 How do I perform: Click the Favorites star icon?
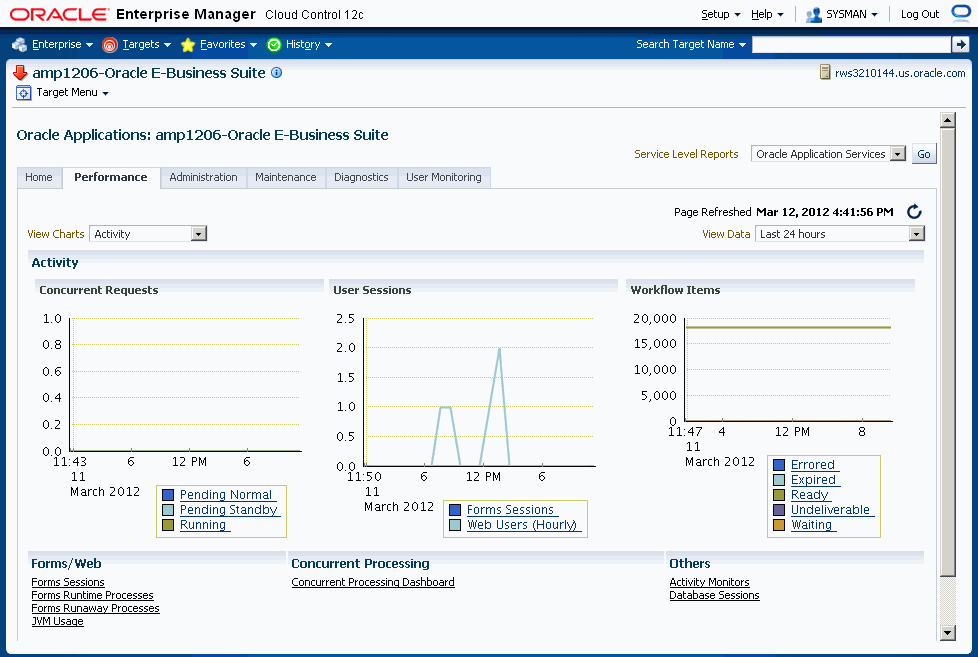pos(188,44)
